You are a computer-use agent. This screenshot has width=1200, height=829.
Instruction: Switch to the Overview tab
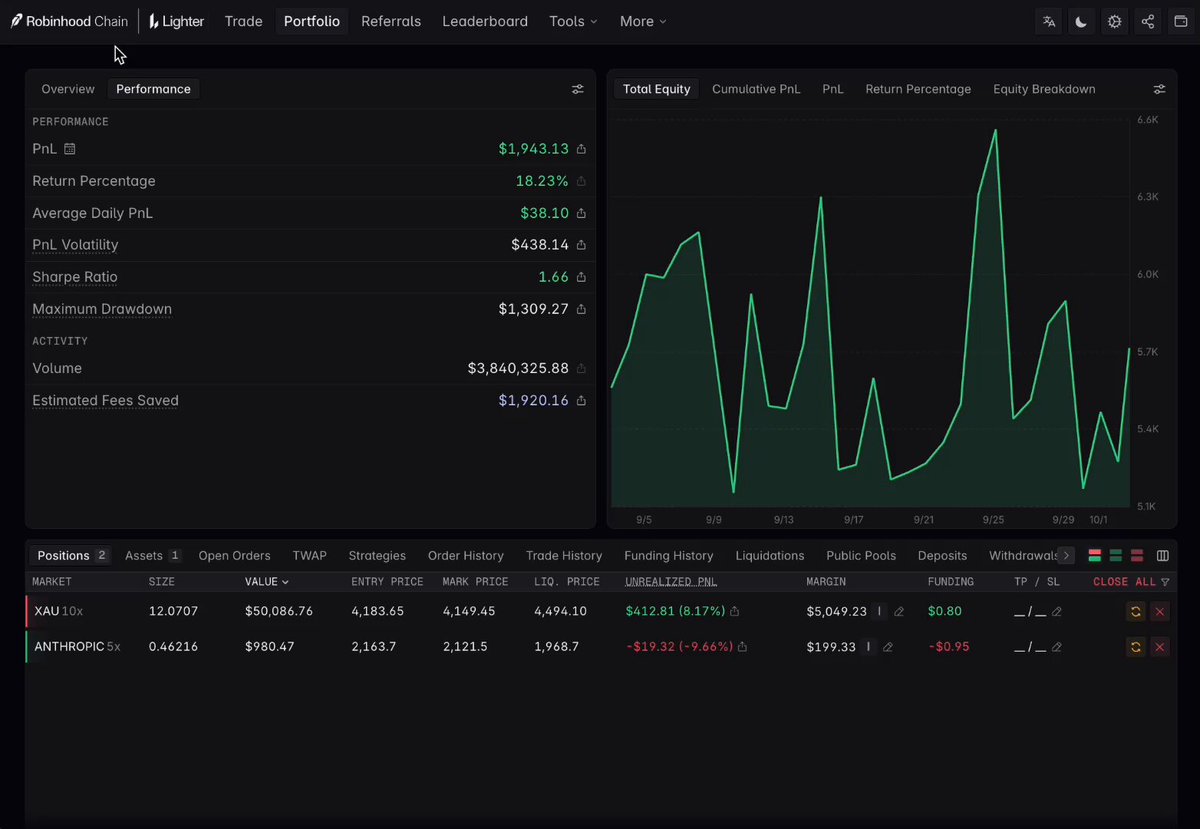pyautogui.click(x=68, y=89)
